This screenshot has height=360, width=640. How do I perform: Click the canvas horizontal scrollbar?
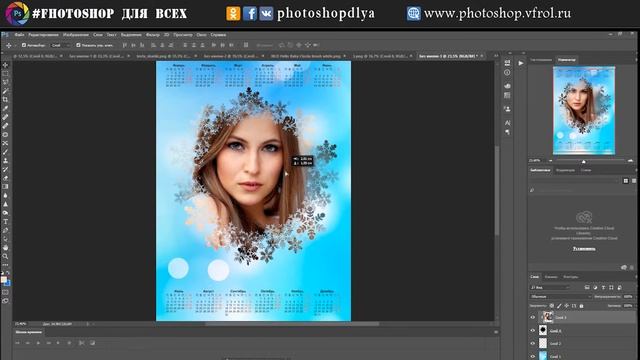point(292,324)
